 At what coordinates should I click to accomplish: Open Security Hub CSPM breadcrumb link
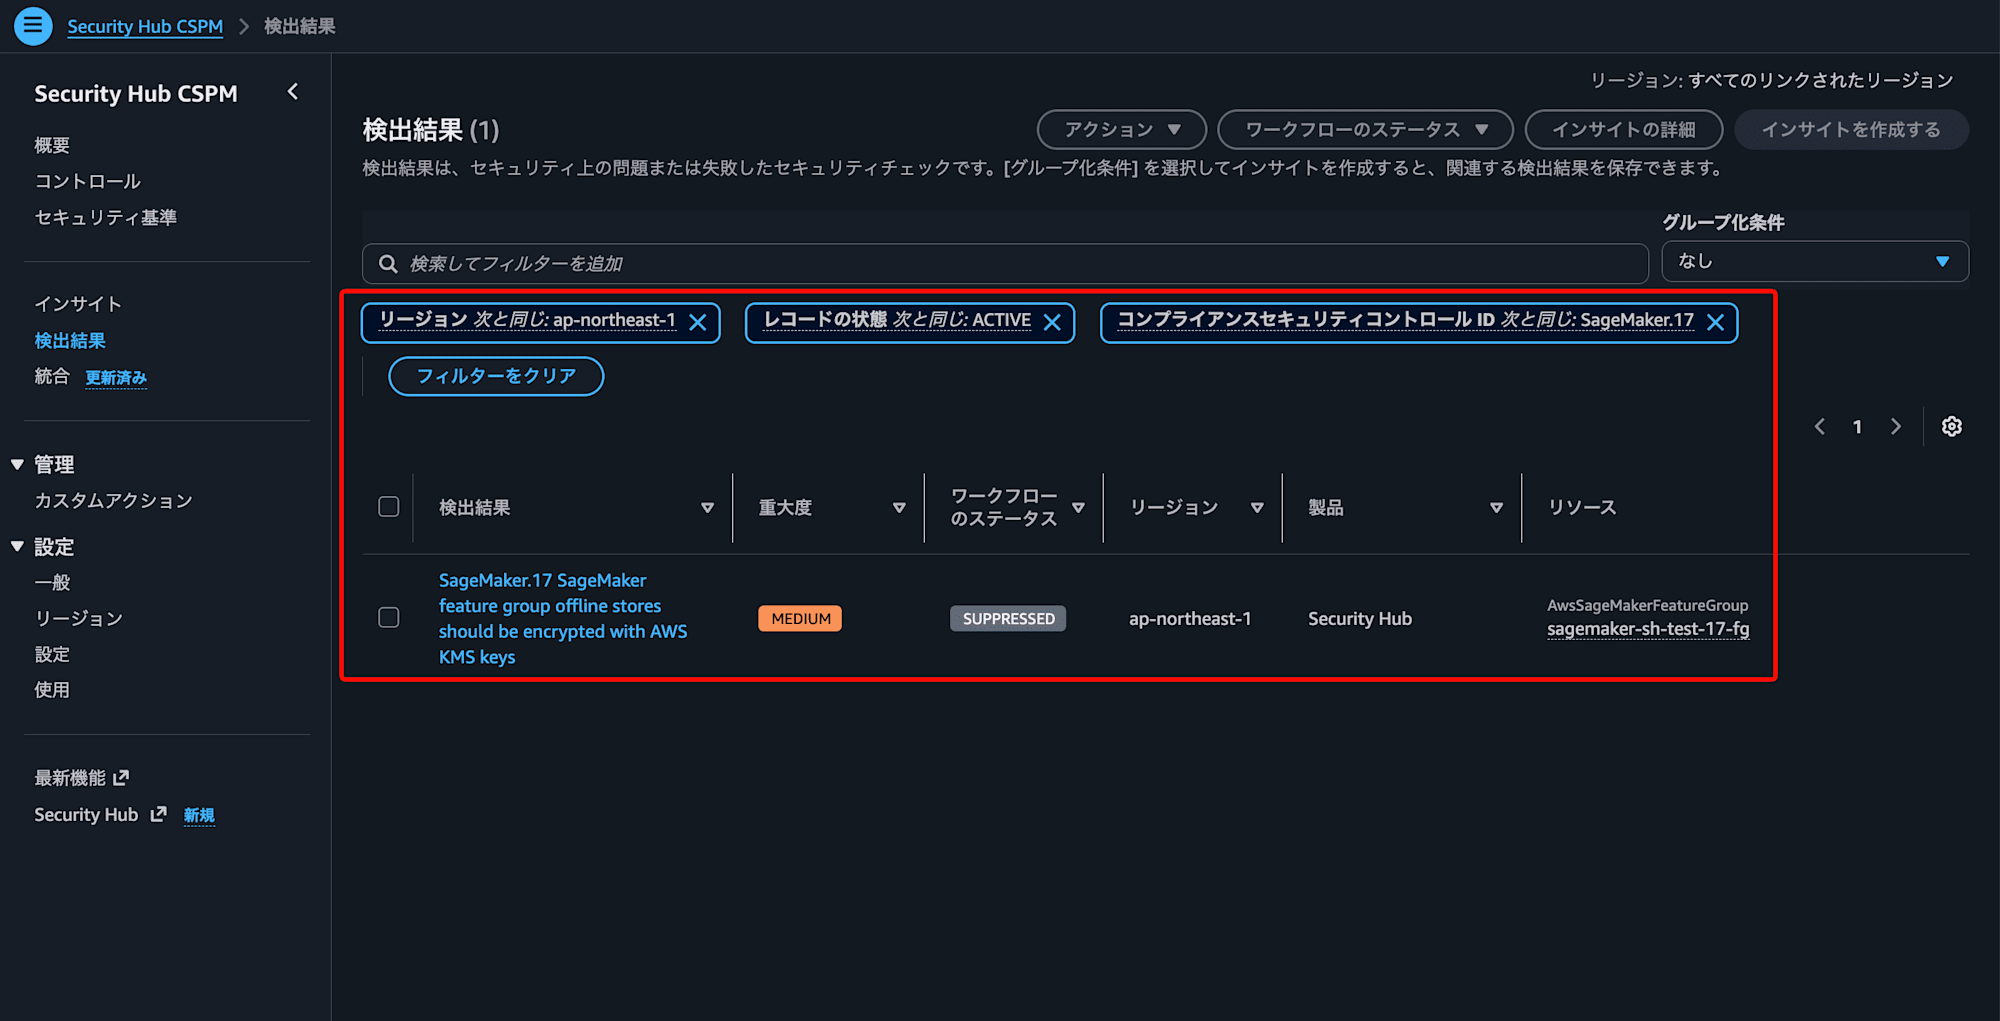point(145,26)
